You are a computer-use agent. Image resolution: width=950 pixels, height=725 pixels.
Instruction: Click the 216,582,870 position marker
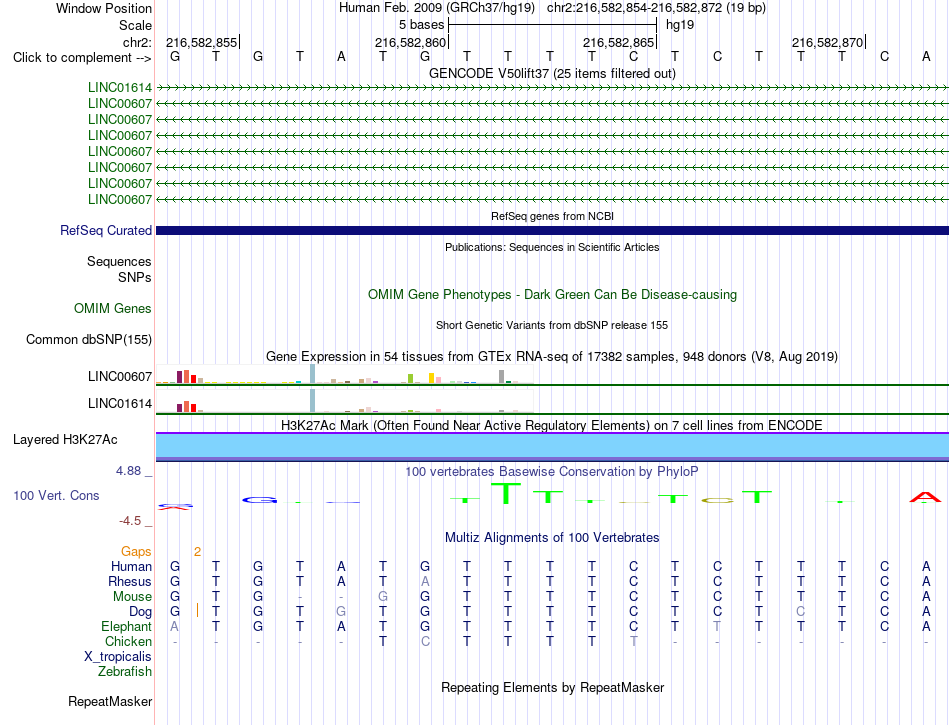click(828, 42)
